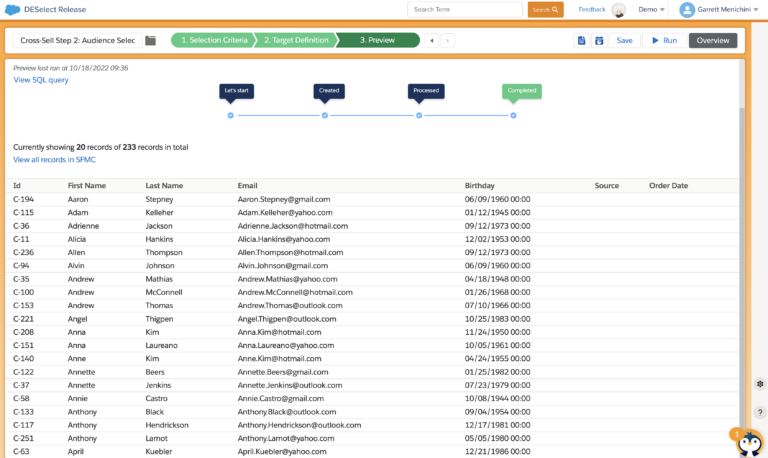Open the document template icon left of Save
768x458 pixels.
click(x=581, y=41)
